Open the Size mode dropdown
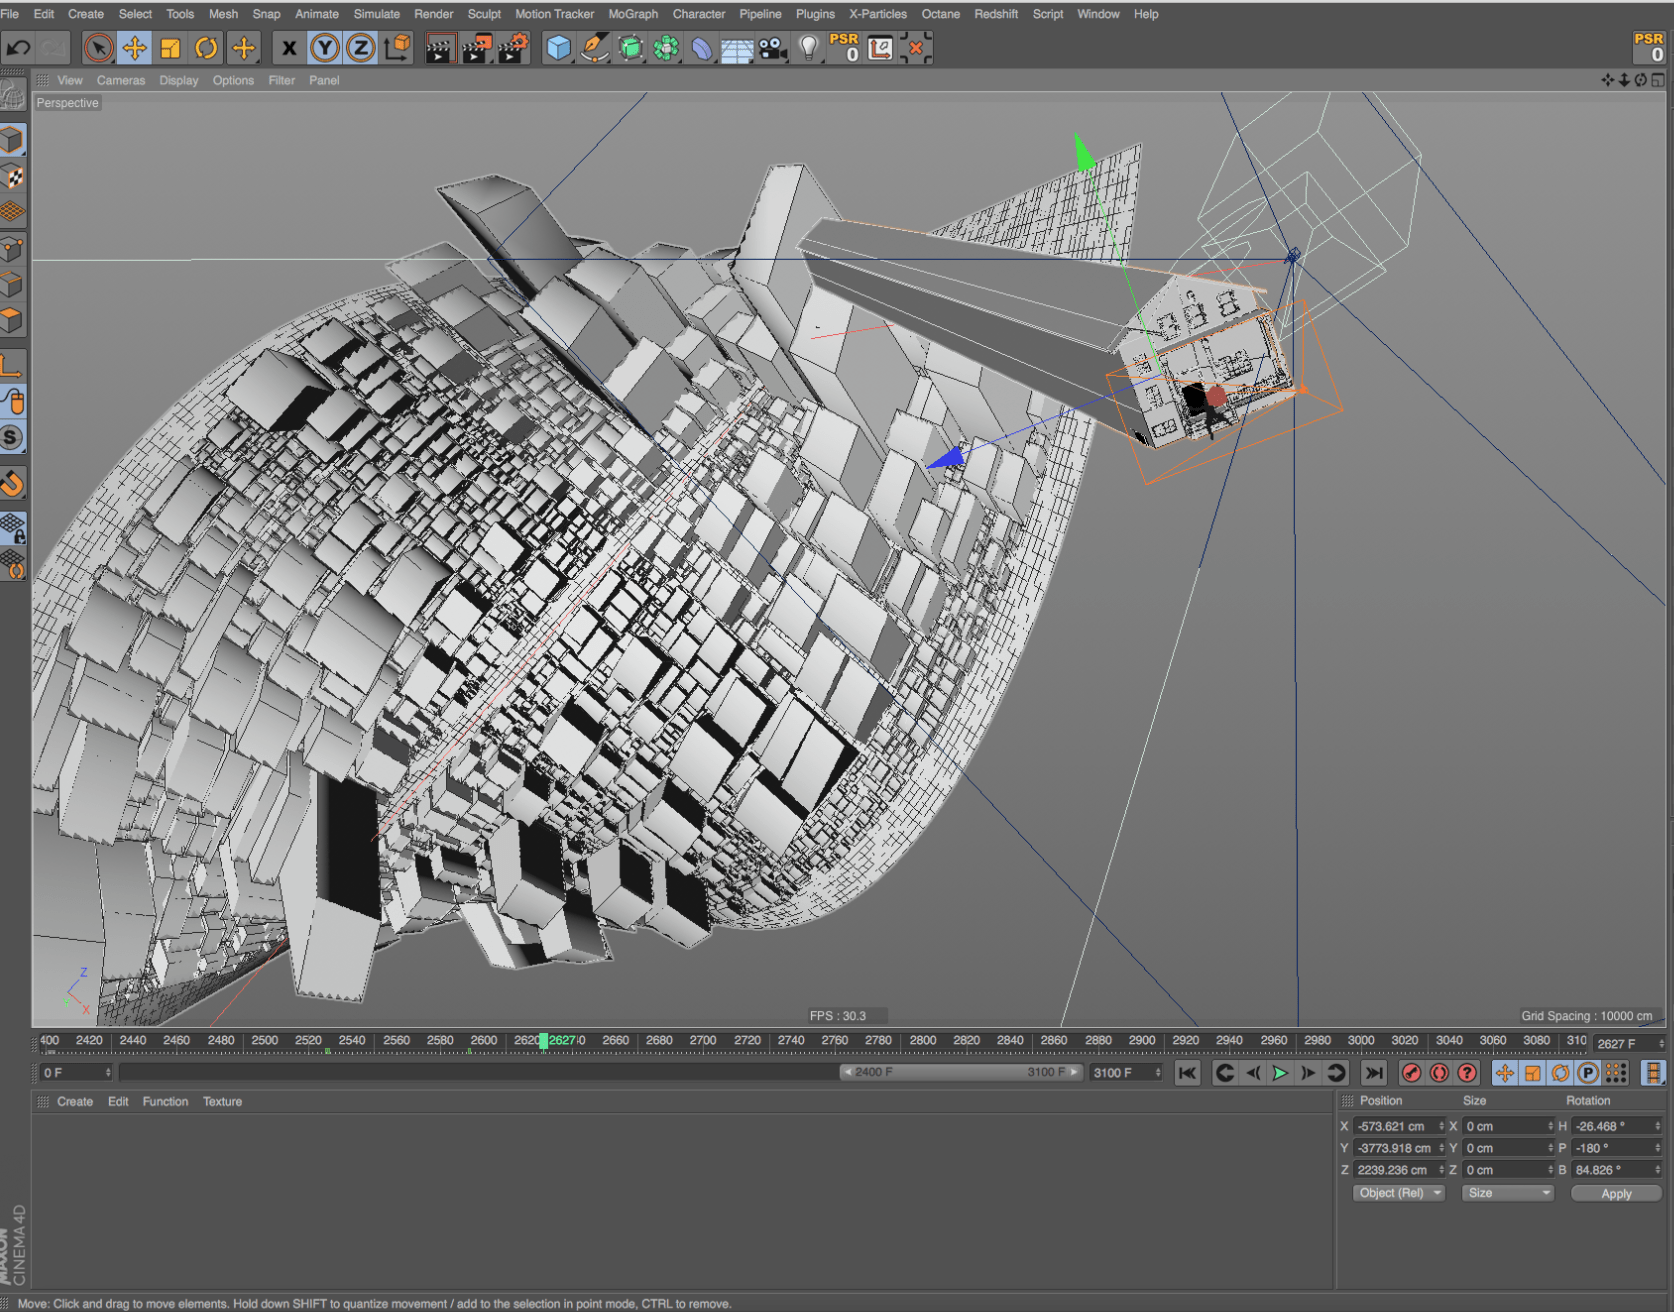Viewport: 1674px width, 1312px height. tap(1508, 1193)
